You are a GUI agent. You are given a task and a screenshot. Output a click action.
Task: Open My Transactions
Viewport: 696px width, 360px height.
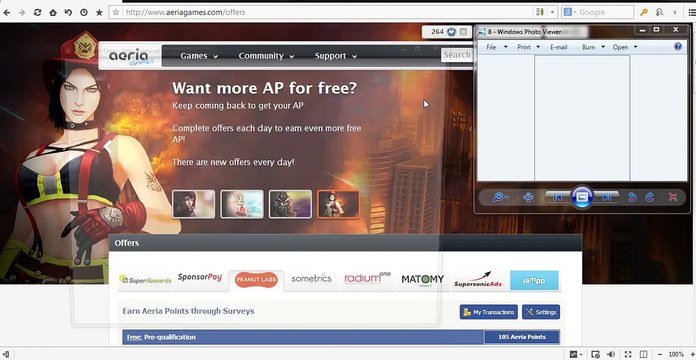[x=489, y=312]
